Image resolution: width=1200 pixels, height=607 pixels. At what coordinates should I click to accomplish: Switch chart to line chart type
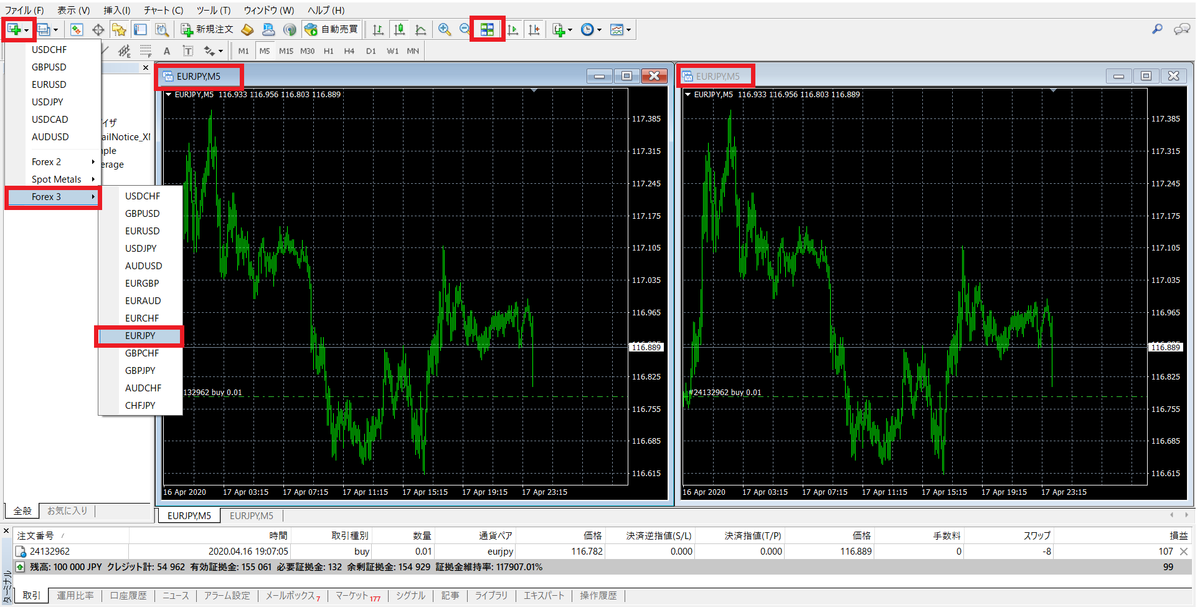click(x=421, y=29)
